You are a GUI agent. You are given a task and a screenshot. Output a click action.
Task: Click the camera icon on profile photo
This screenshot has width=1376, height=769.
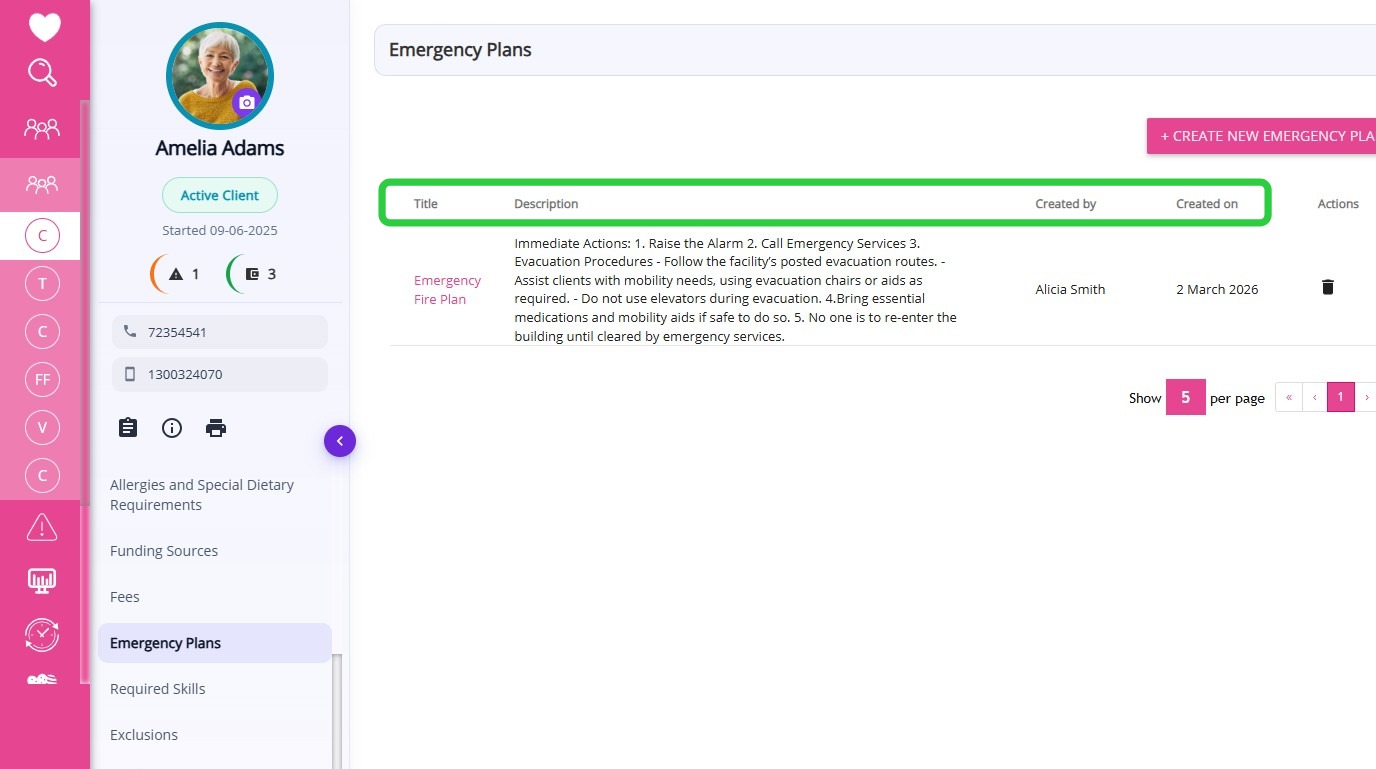[x=246, y=102]
